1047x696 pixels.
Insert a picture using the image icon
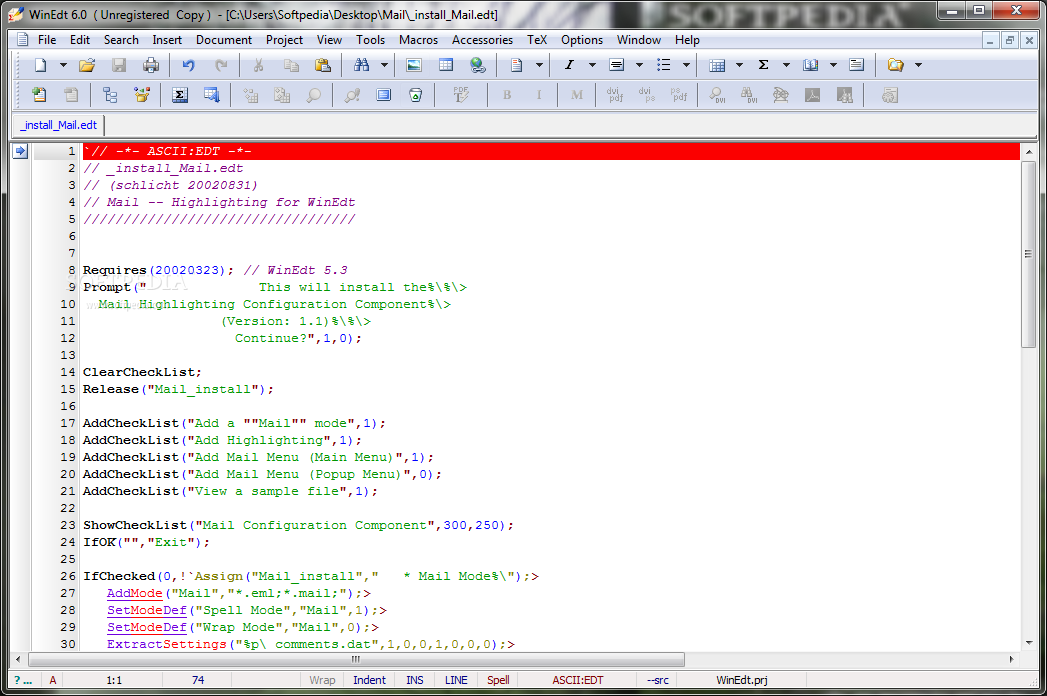coord(414,65)
